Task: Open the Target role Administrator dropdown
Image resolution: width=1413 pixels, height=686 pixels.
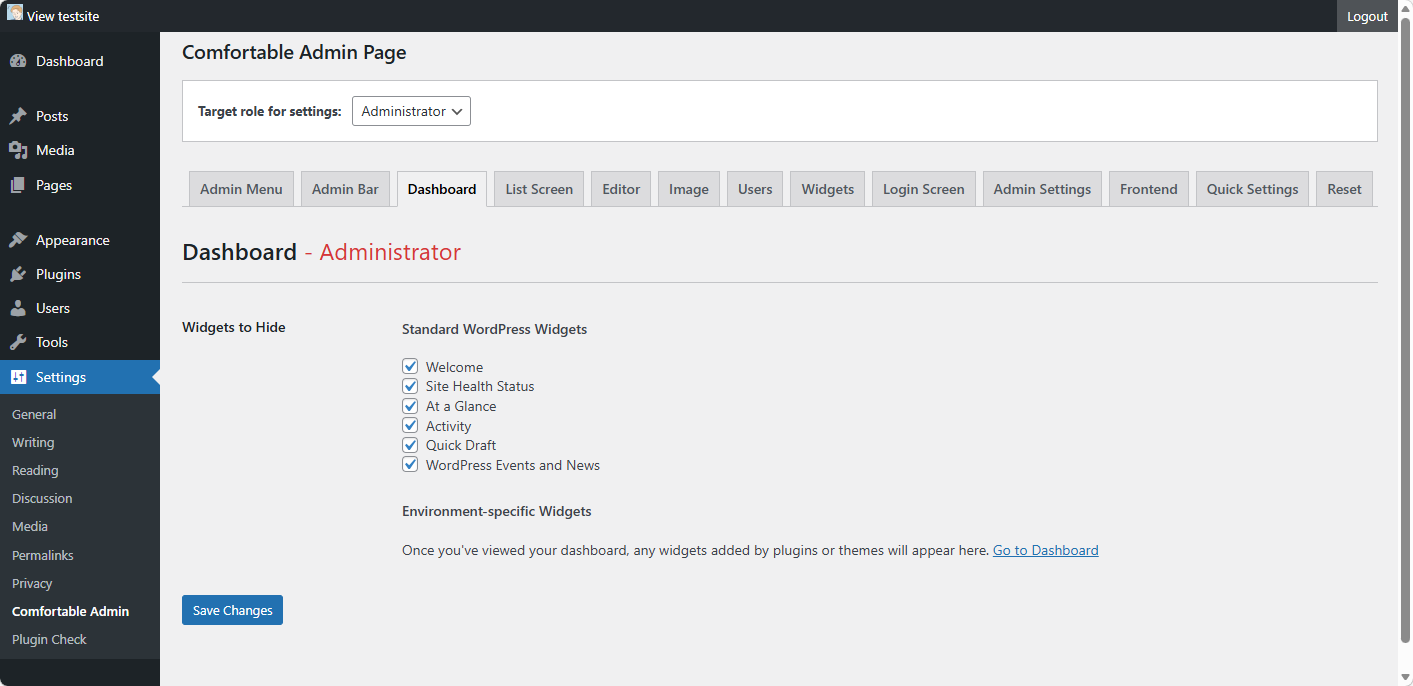Action: pyautogui.click(x=411, y=111)
